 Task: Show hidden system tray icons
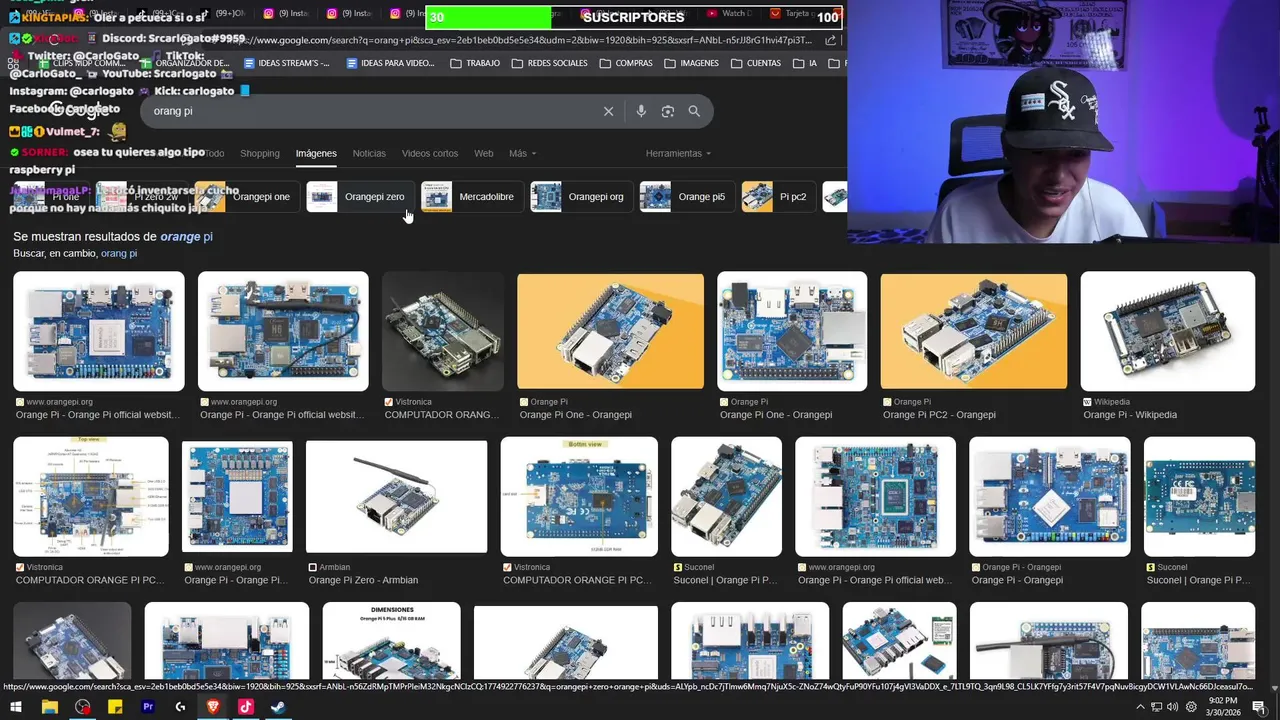(1140, 707)
